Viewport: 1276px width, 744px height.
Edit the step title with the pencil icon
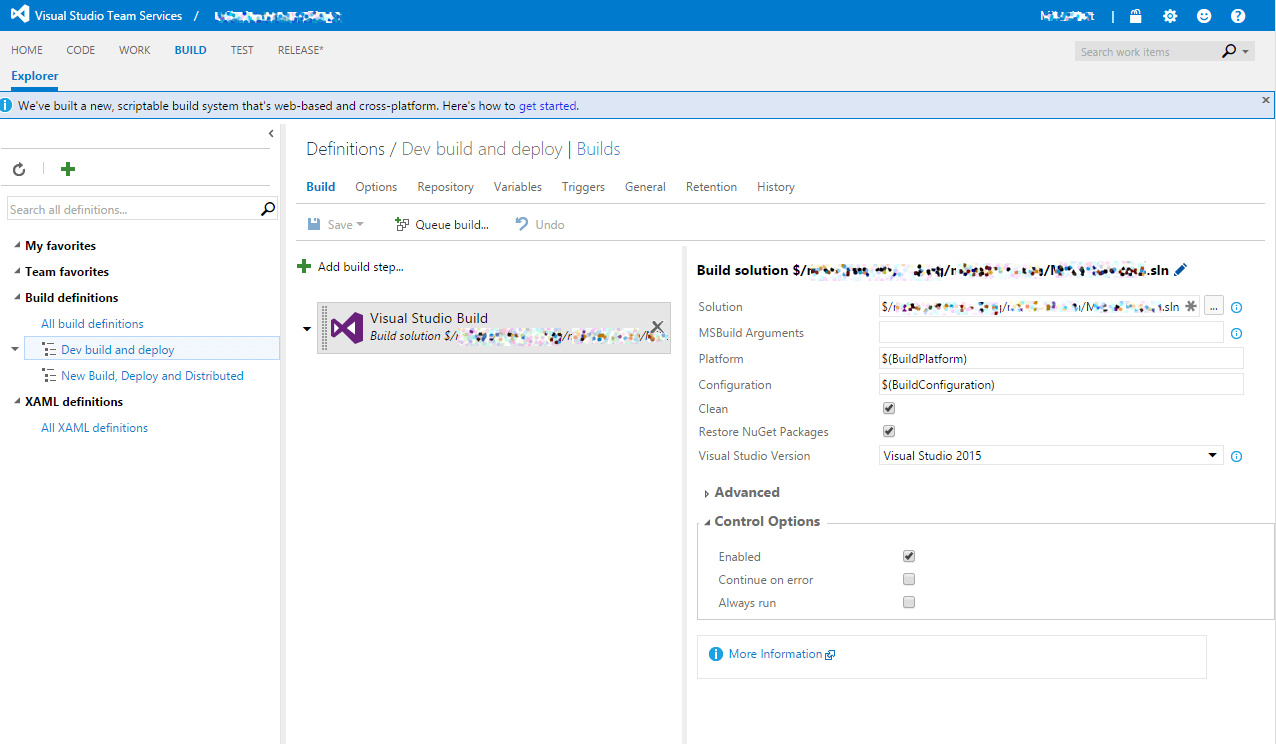click(1180, 269)
